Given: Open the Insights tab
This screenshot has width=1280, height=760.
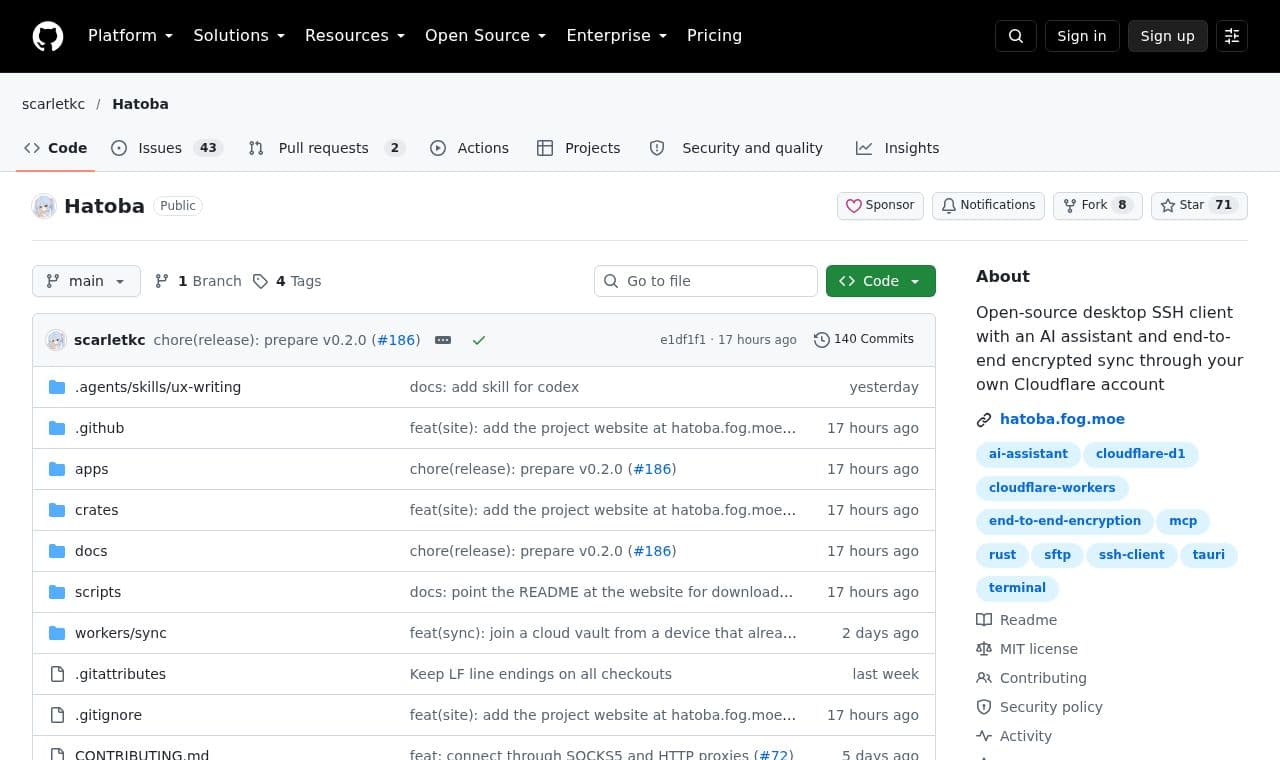Looking at the screenshot, I should (x=898, y=148).
